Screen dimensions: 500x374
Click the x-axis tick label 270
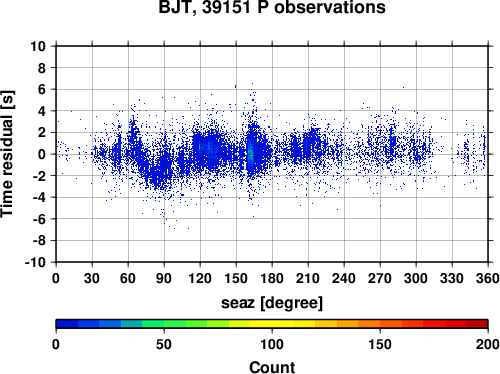click(x=380, y=278)
